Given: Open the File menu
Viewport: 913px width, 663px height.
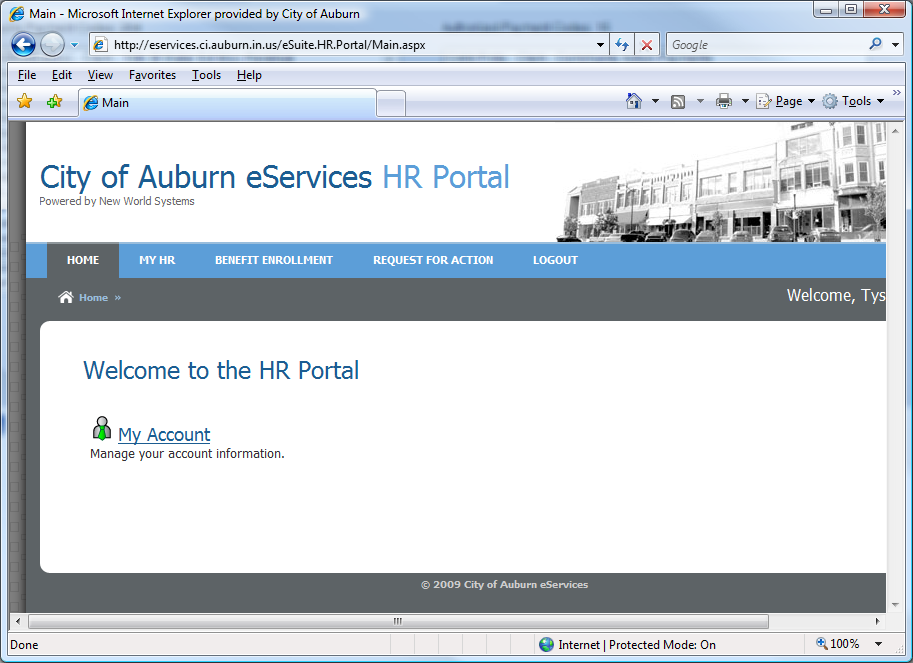Looking at the screenshot, I should (27, 75).
